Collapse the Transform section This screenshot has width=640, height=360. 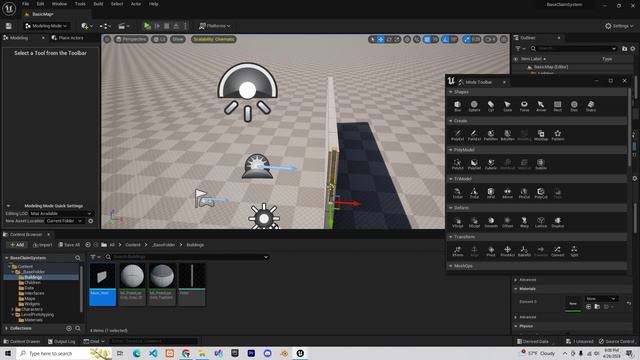point(451,237)
